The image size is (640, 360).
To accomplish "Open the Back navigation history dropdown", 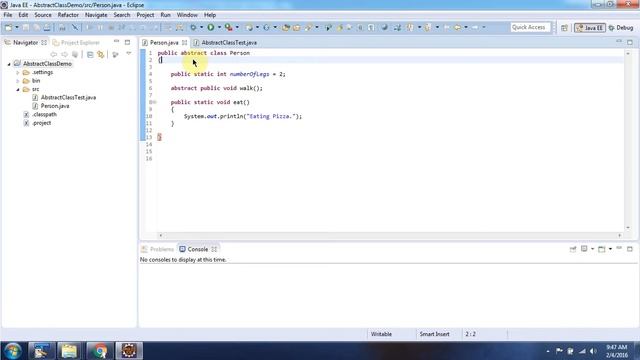I will pos(466,27).
